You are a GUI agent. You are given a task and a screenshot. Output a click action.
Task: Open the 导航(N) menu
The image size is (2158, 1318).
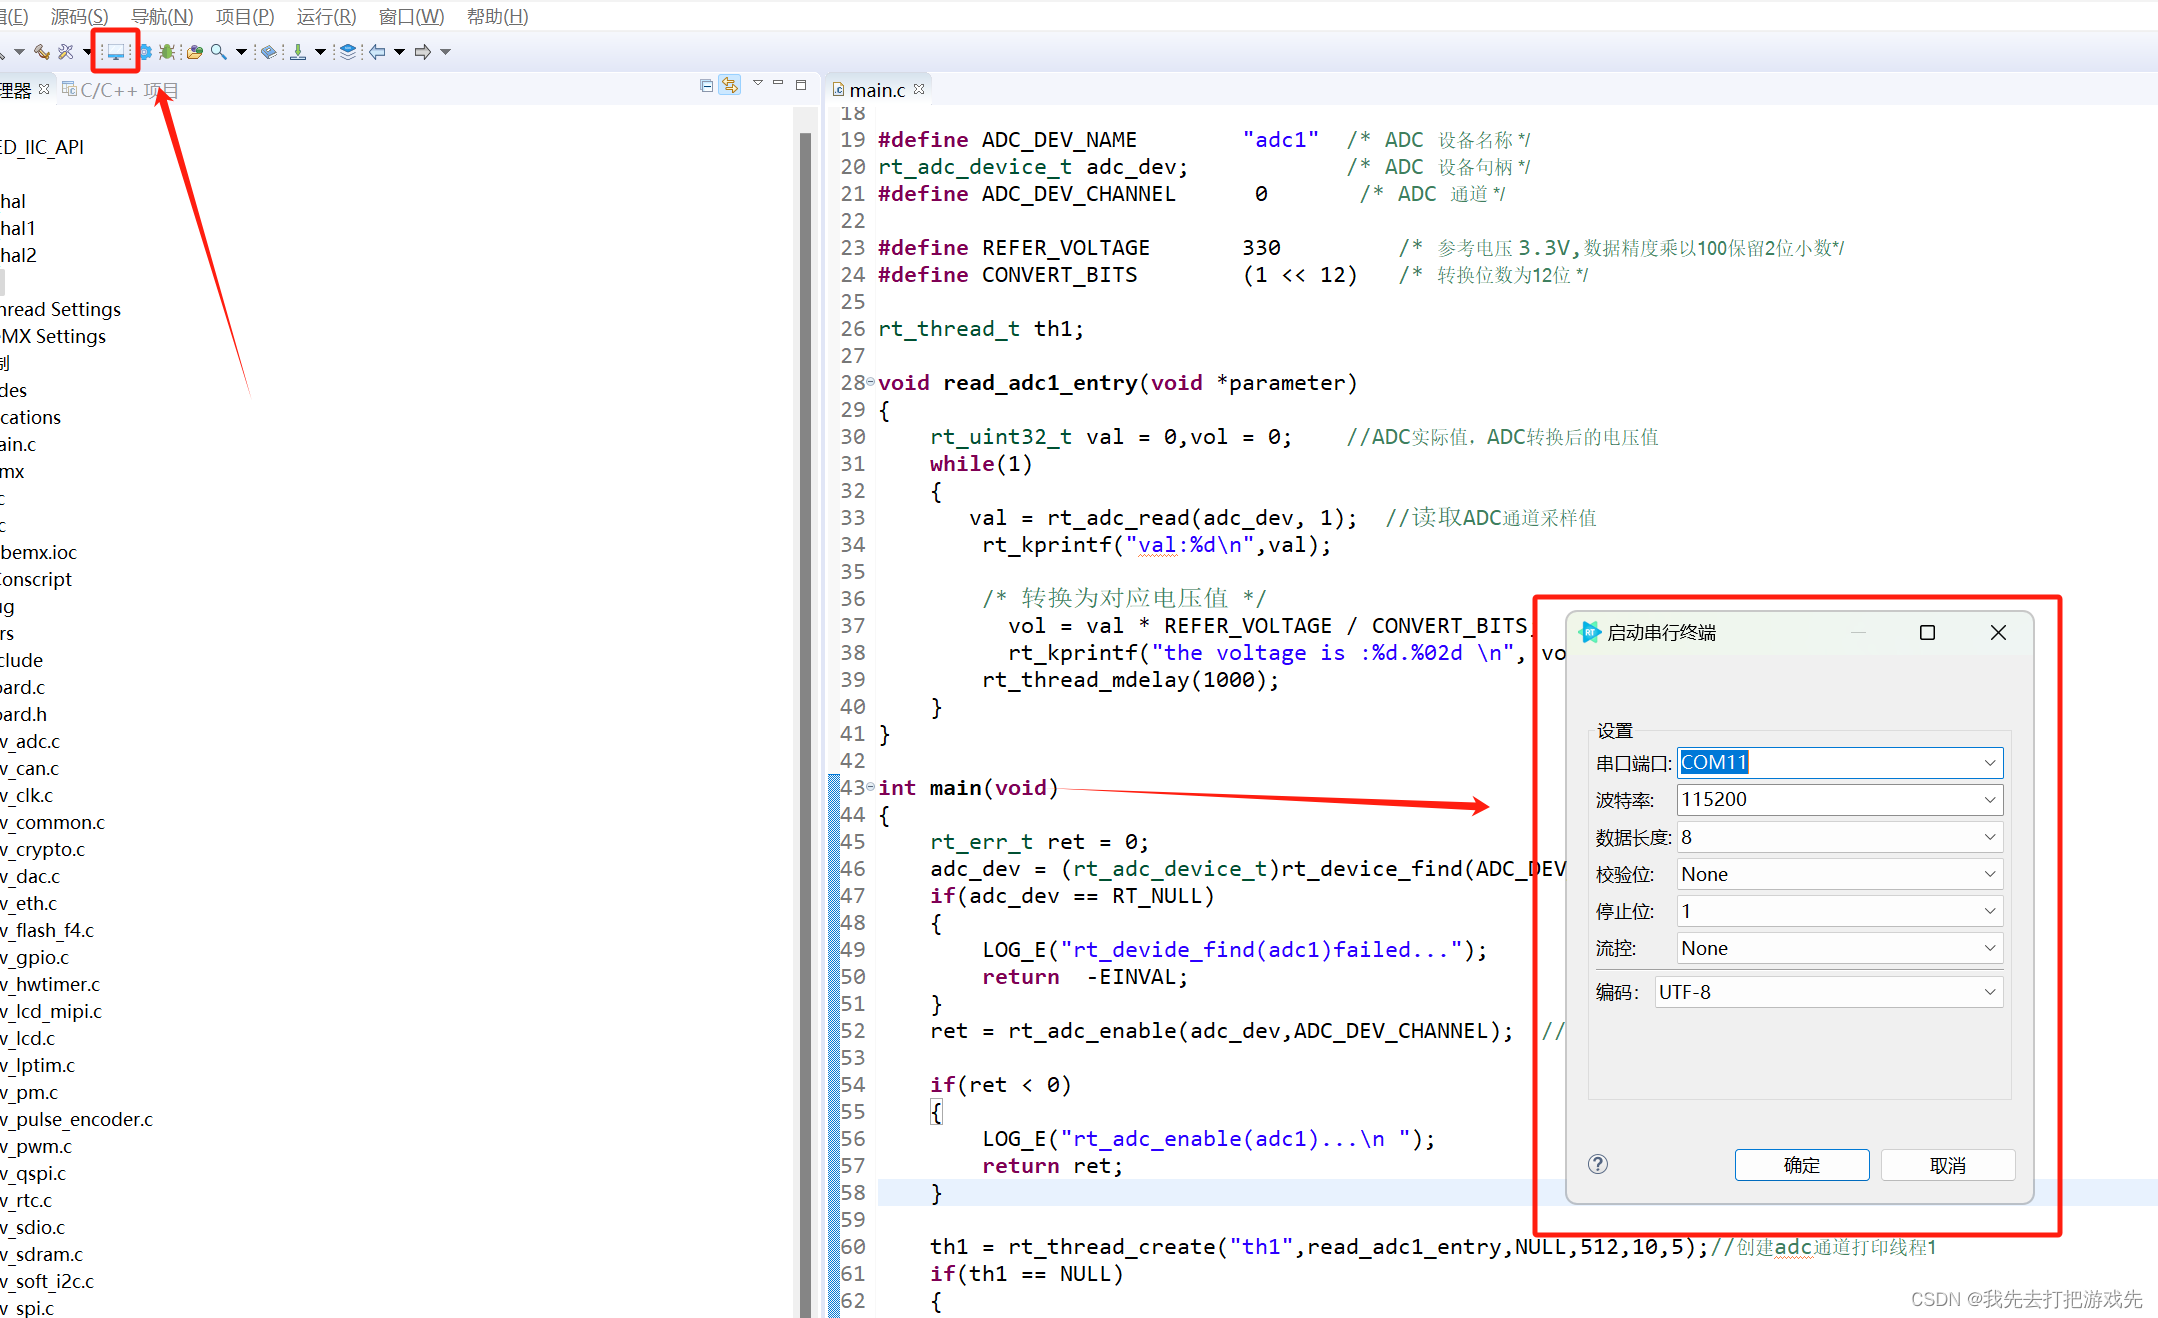[162, 16]
